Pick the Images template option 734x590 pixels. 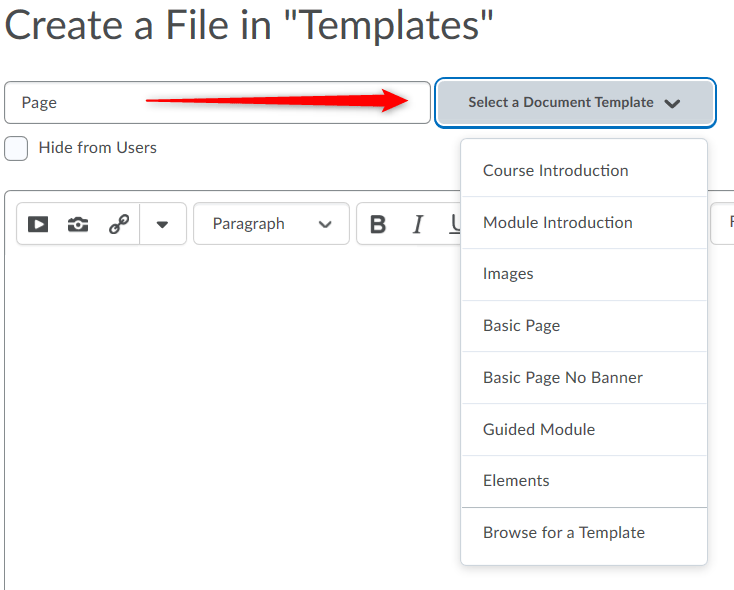(x=508, y=274)
